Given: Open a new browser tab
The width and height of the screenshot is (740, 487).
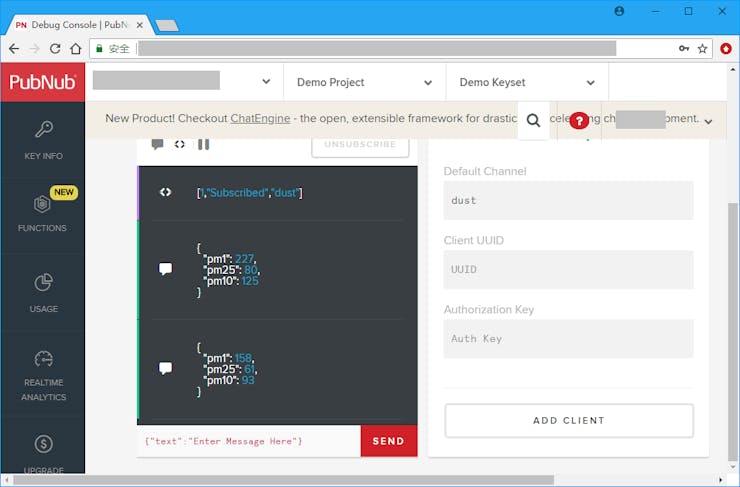Looking at the screenshot, I should click(x=167, y=25).
